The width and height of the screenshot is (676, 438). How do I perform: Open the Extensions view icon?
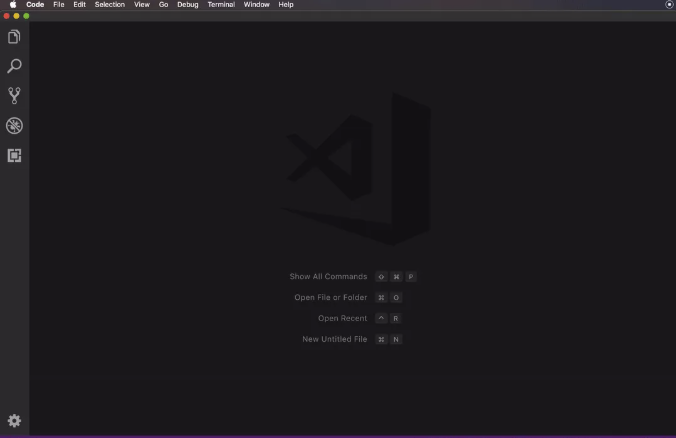tap(14, 155)
